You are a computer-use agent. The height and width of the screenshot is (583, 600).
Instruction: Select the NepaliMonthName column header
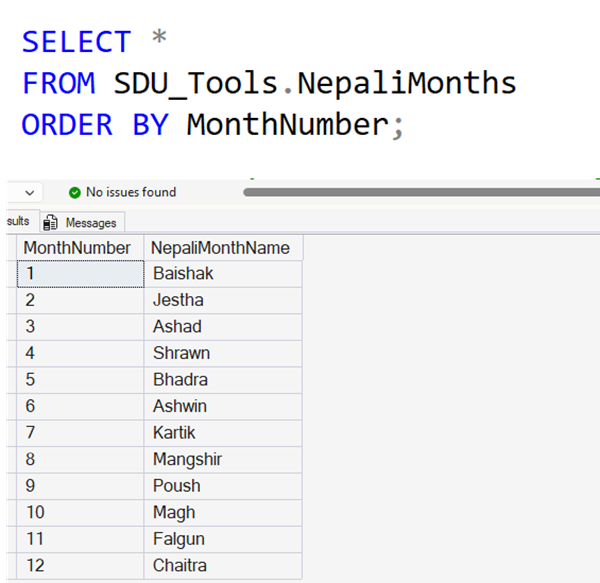pyautogui.click(x=223, y=248)
